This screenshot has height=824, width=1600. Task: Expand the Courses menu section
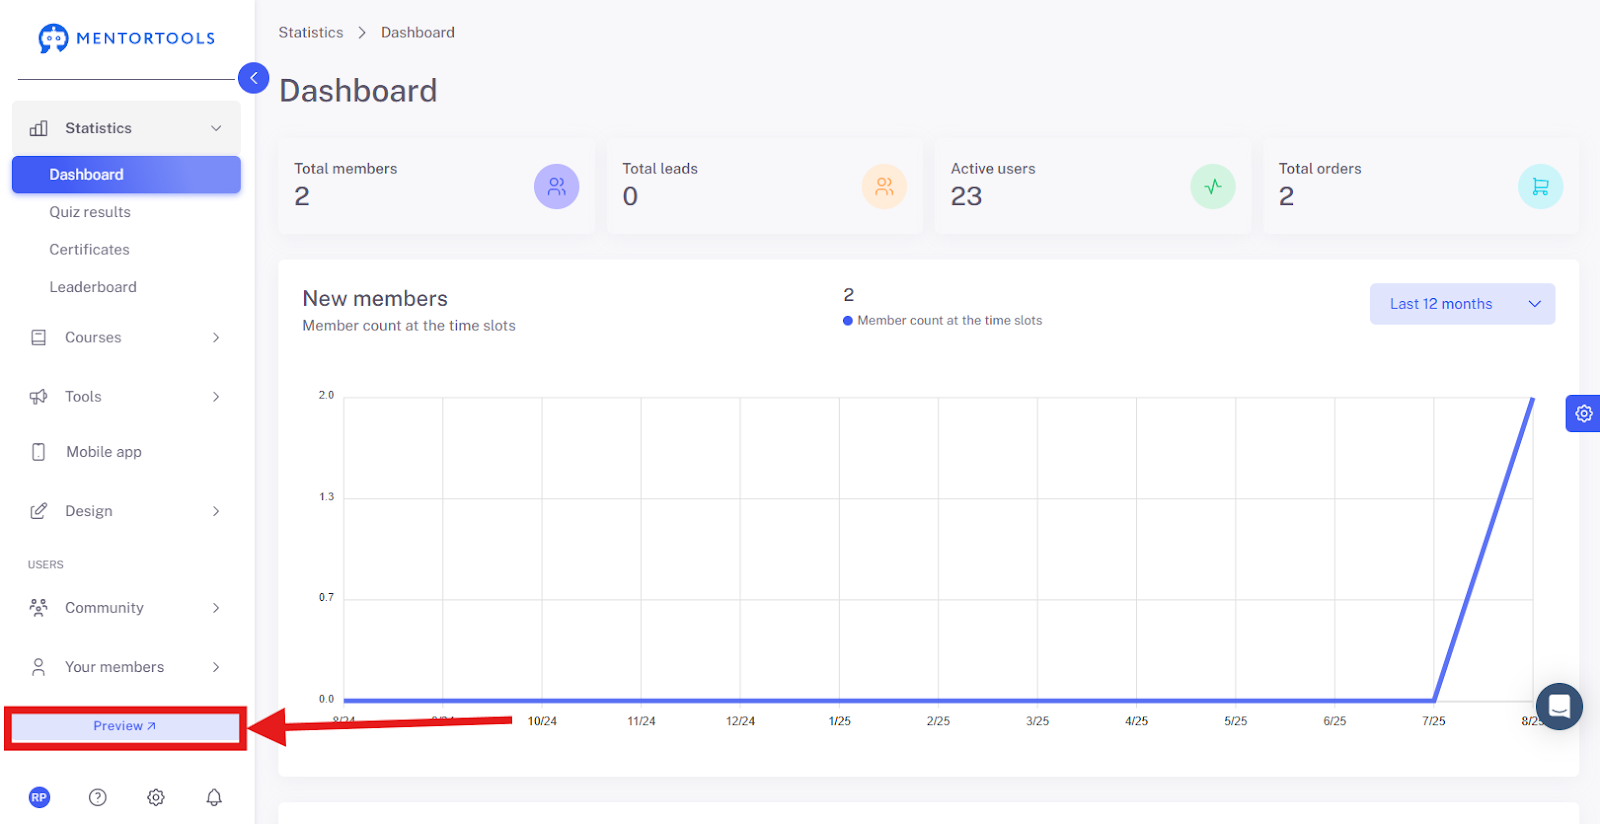pyautogui.click(x=126, y=338)
